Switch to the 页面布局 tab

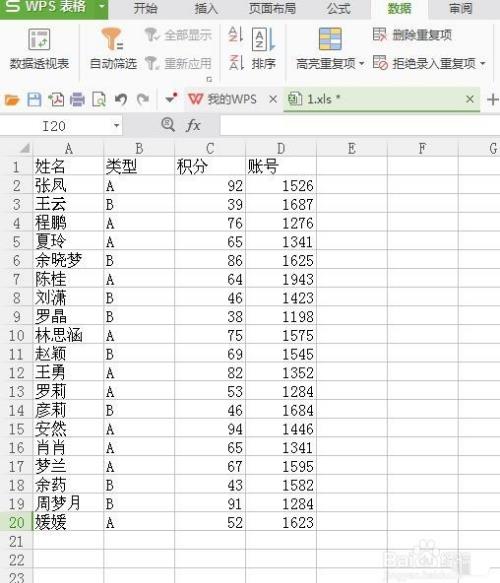[x=272, y=8]
